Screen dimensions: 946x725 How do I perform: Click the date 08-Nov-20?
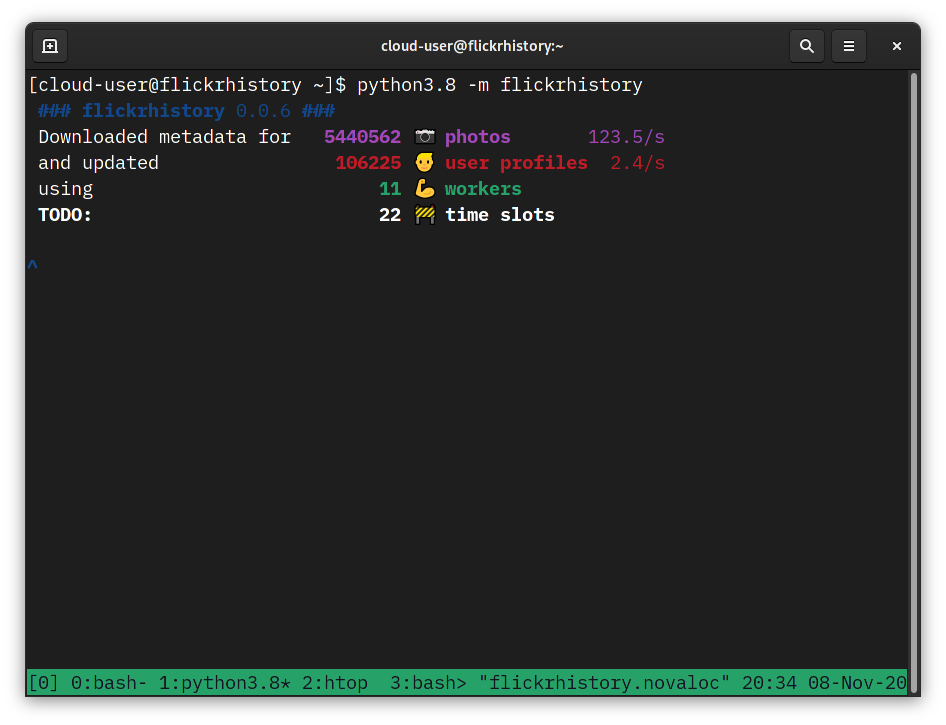(x=857, y=683)
